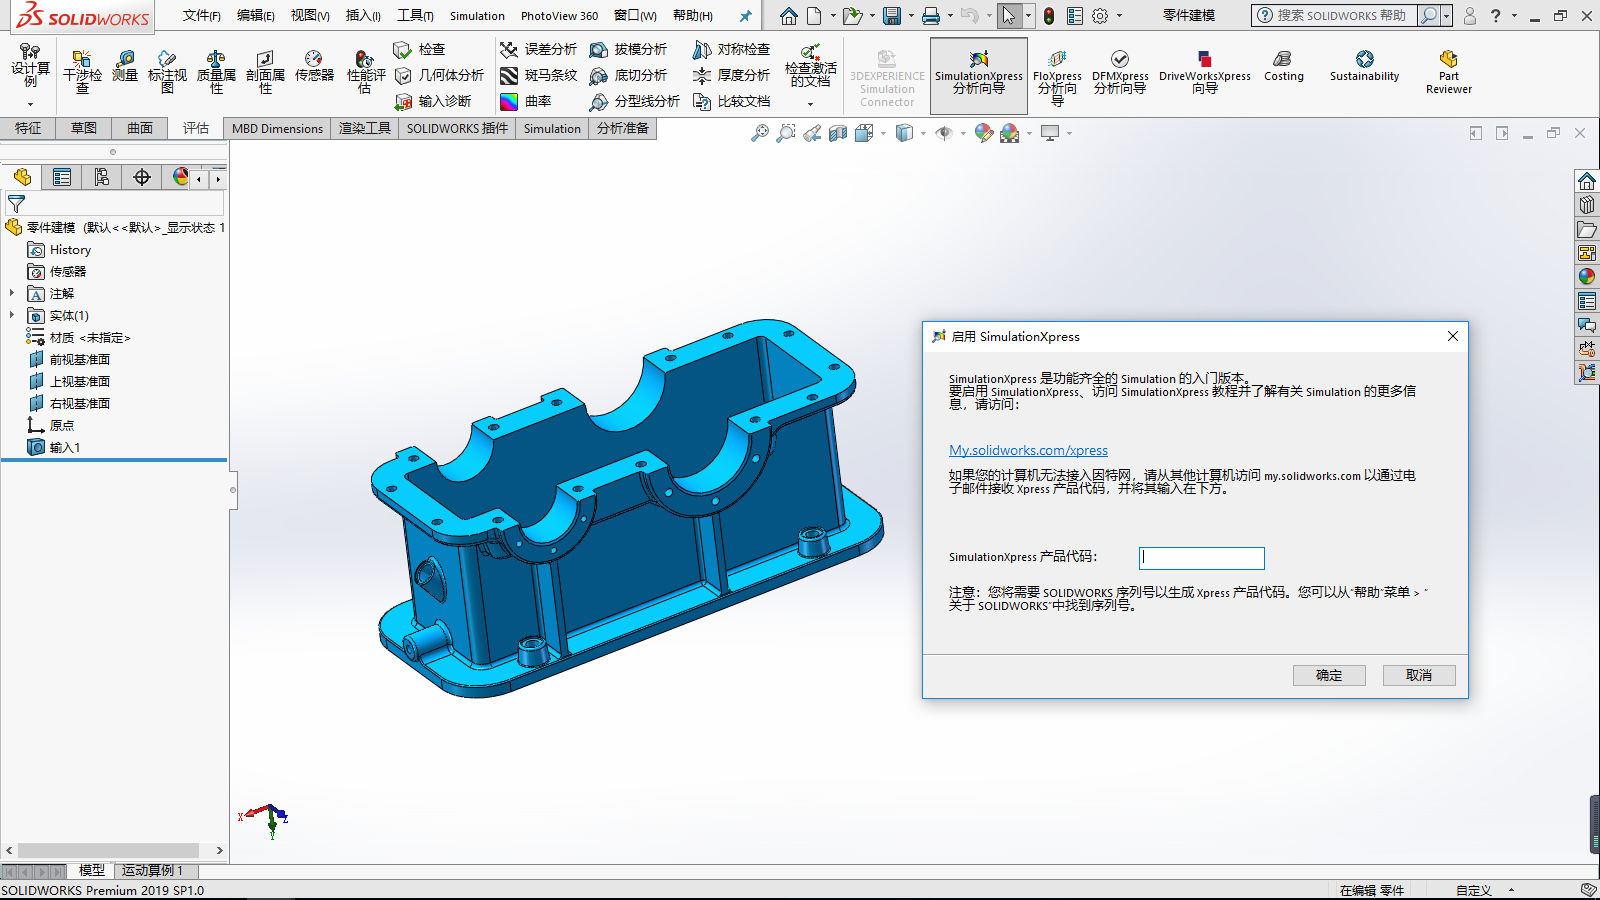Image resolution: width=1600 pixels, height=900 pixels.
Task: Run Thickness Analysis (厚度分析)
Action: coord(731,75)
